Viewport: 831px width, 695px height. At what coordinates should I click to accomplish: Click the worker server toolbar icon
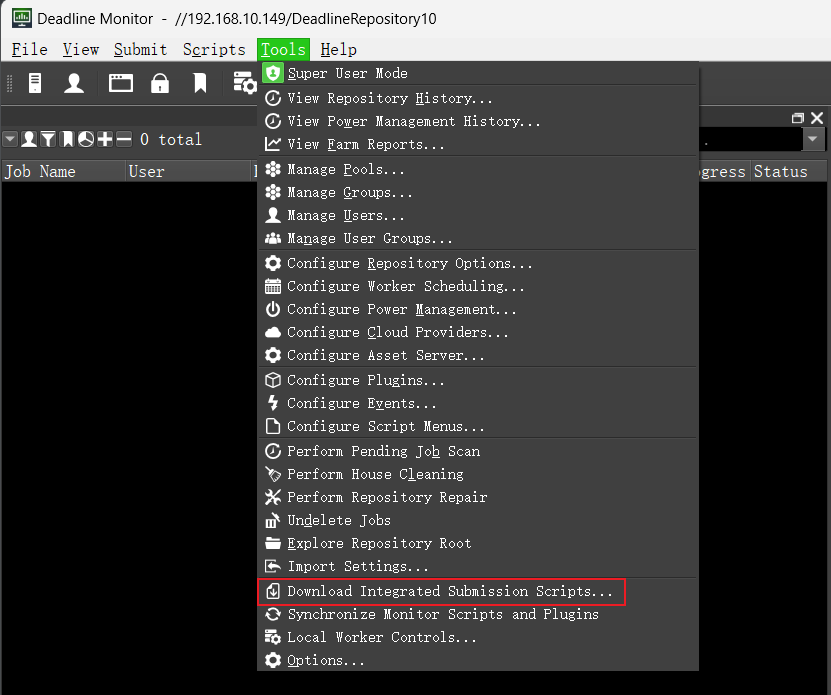tap(34, 83)
